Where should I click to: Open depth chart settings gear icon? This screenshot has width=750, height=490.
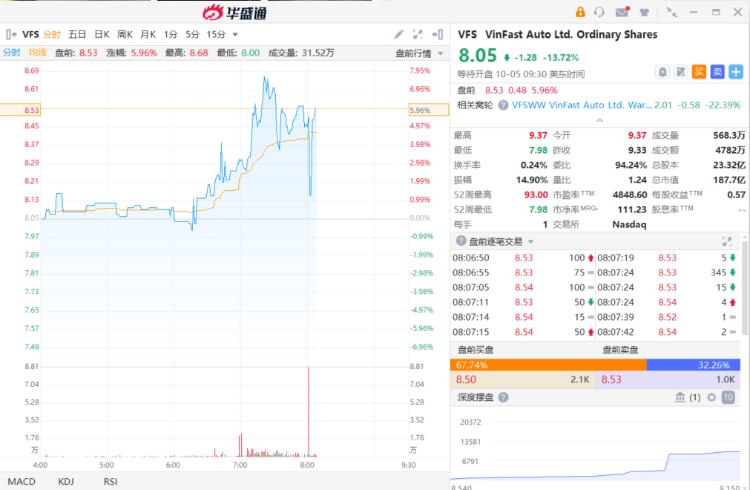(x=712, y=397)
